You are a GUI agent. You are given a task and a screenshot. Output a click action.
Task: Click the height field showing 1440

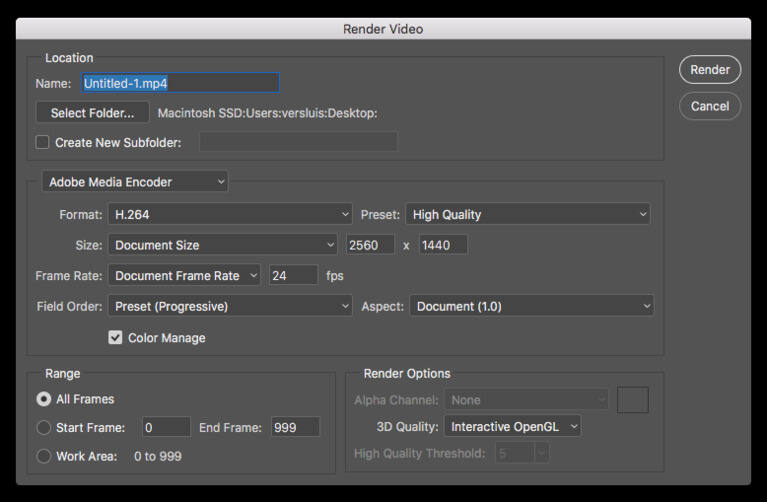[x=443, y=245]
